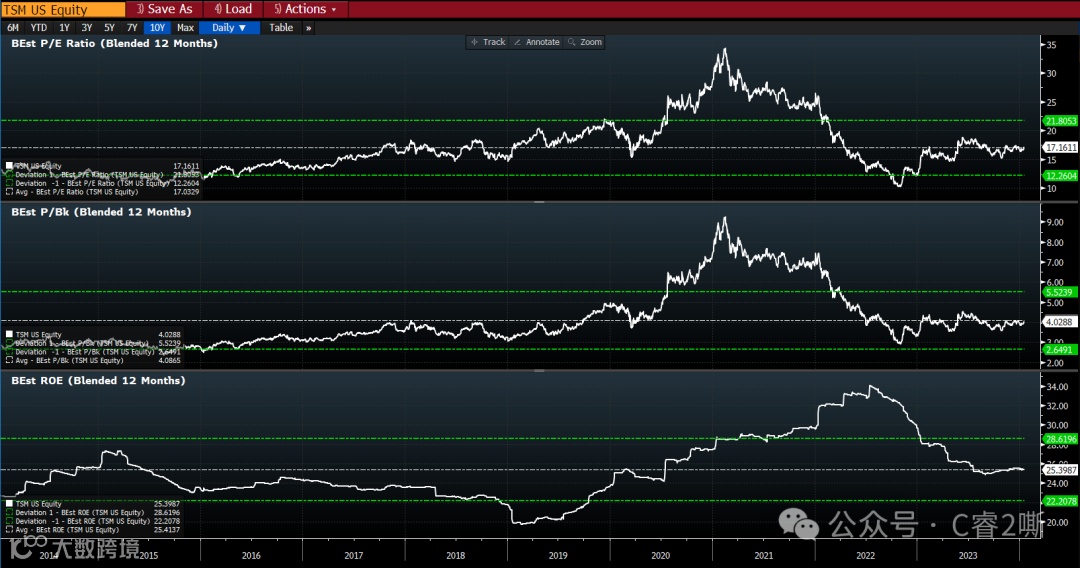Select the Annotate pencil tool
Viewport: 1080px width, 568px height.
537,42
